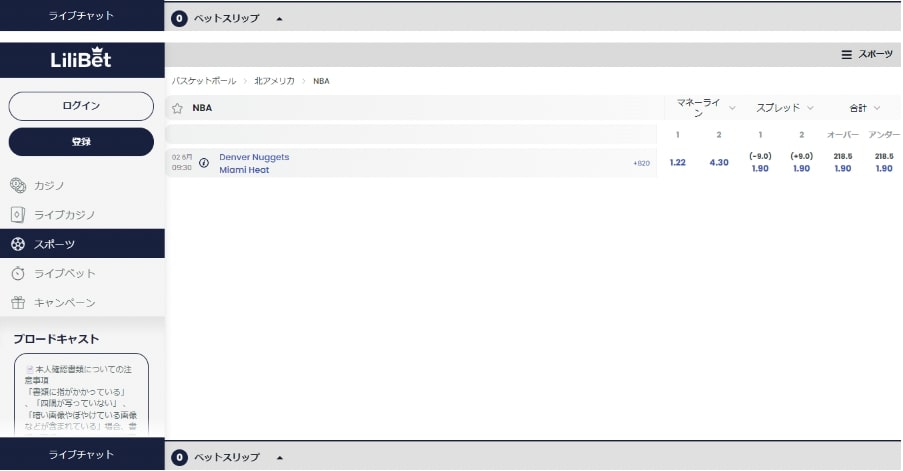Click the ブロードキャスト heading

click(56, 339)
